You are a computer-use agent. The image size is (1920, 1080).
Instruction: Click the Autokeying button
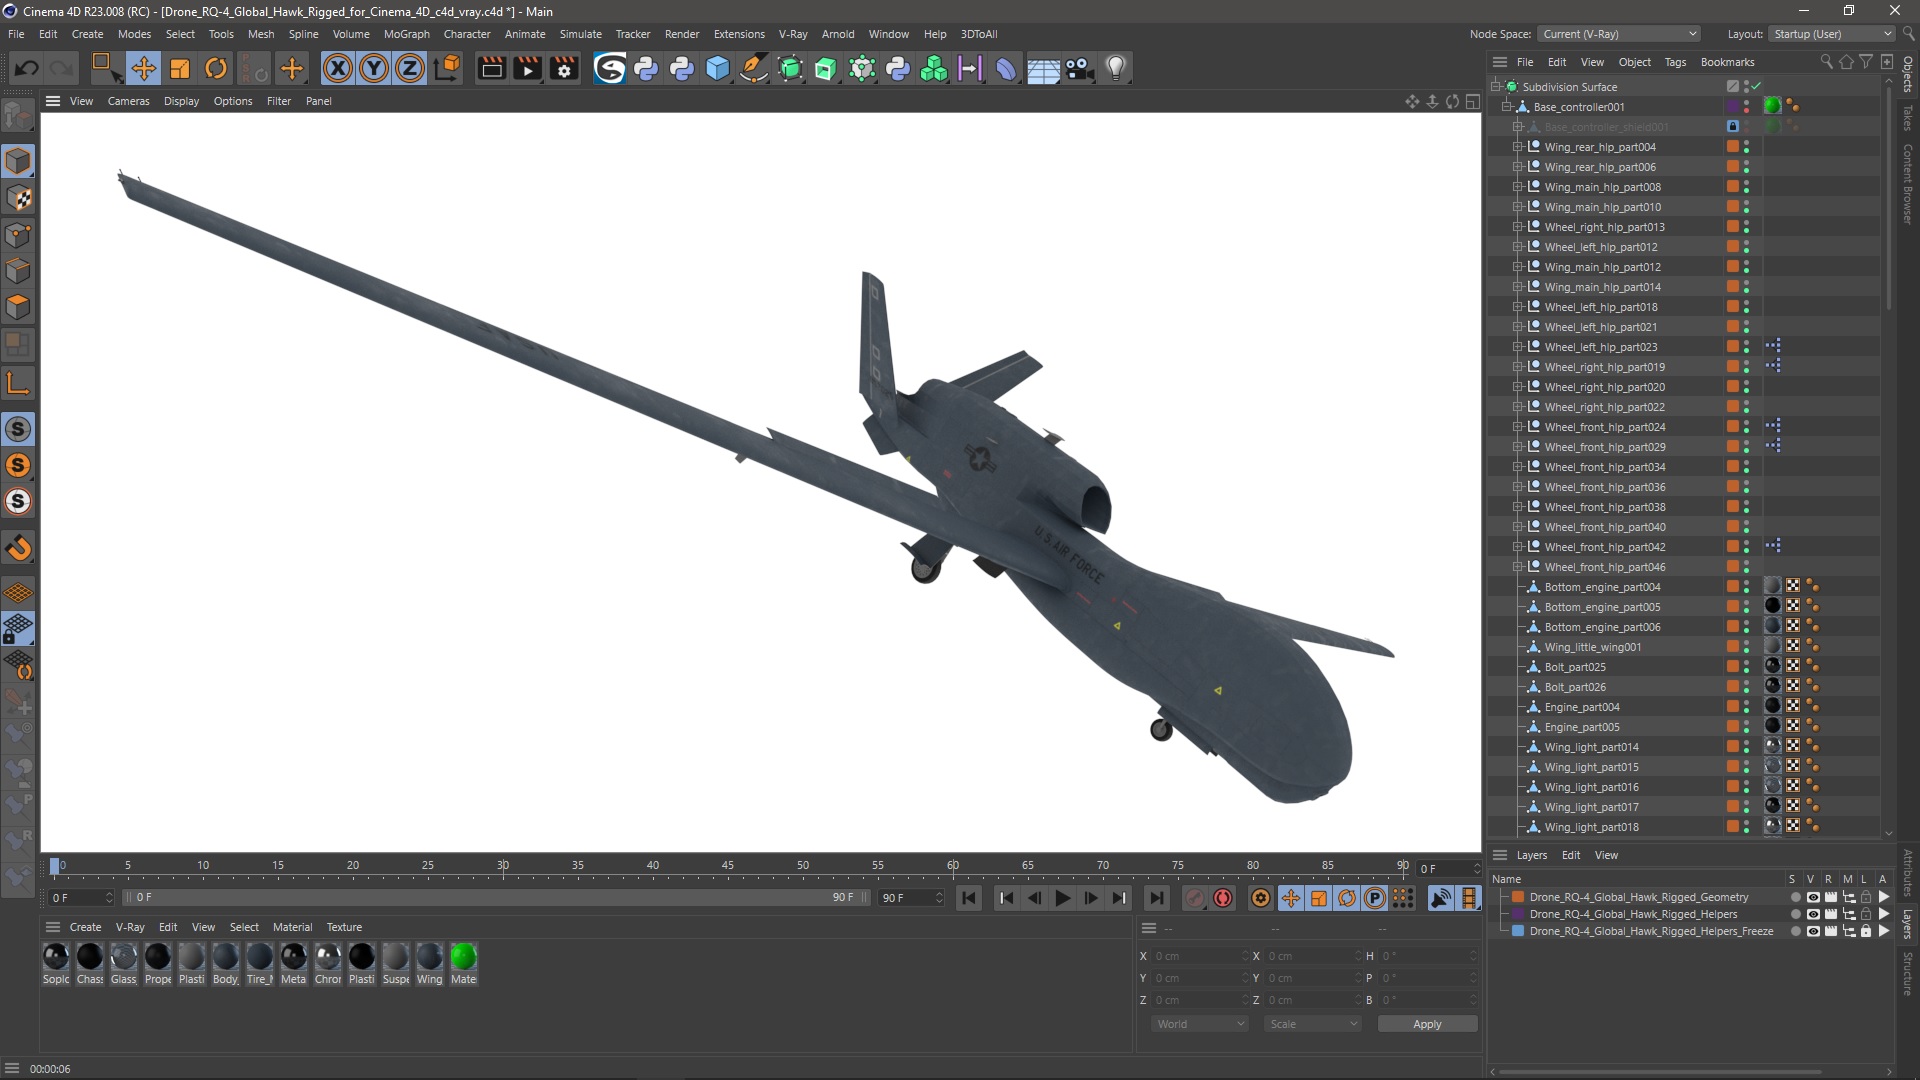[x=1222, y=898]
